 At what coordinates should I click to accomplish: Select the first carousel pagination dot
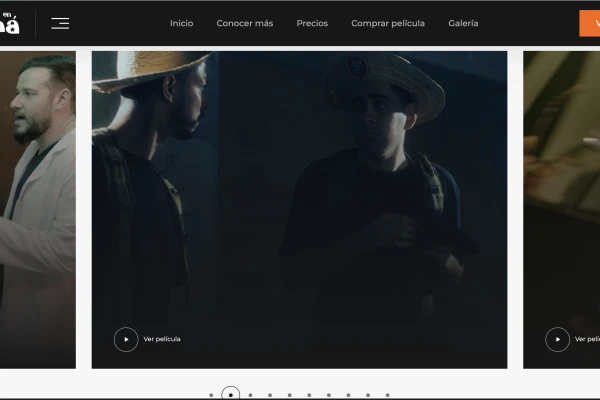coord(211,395)
